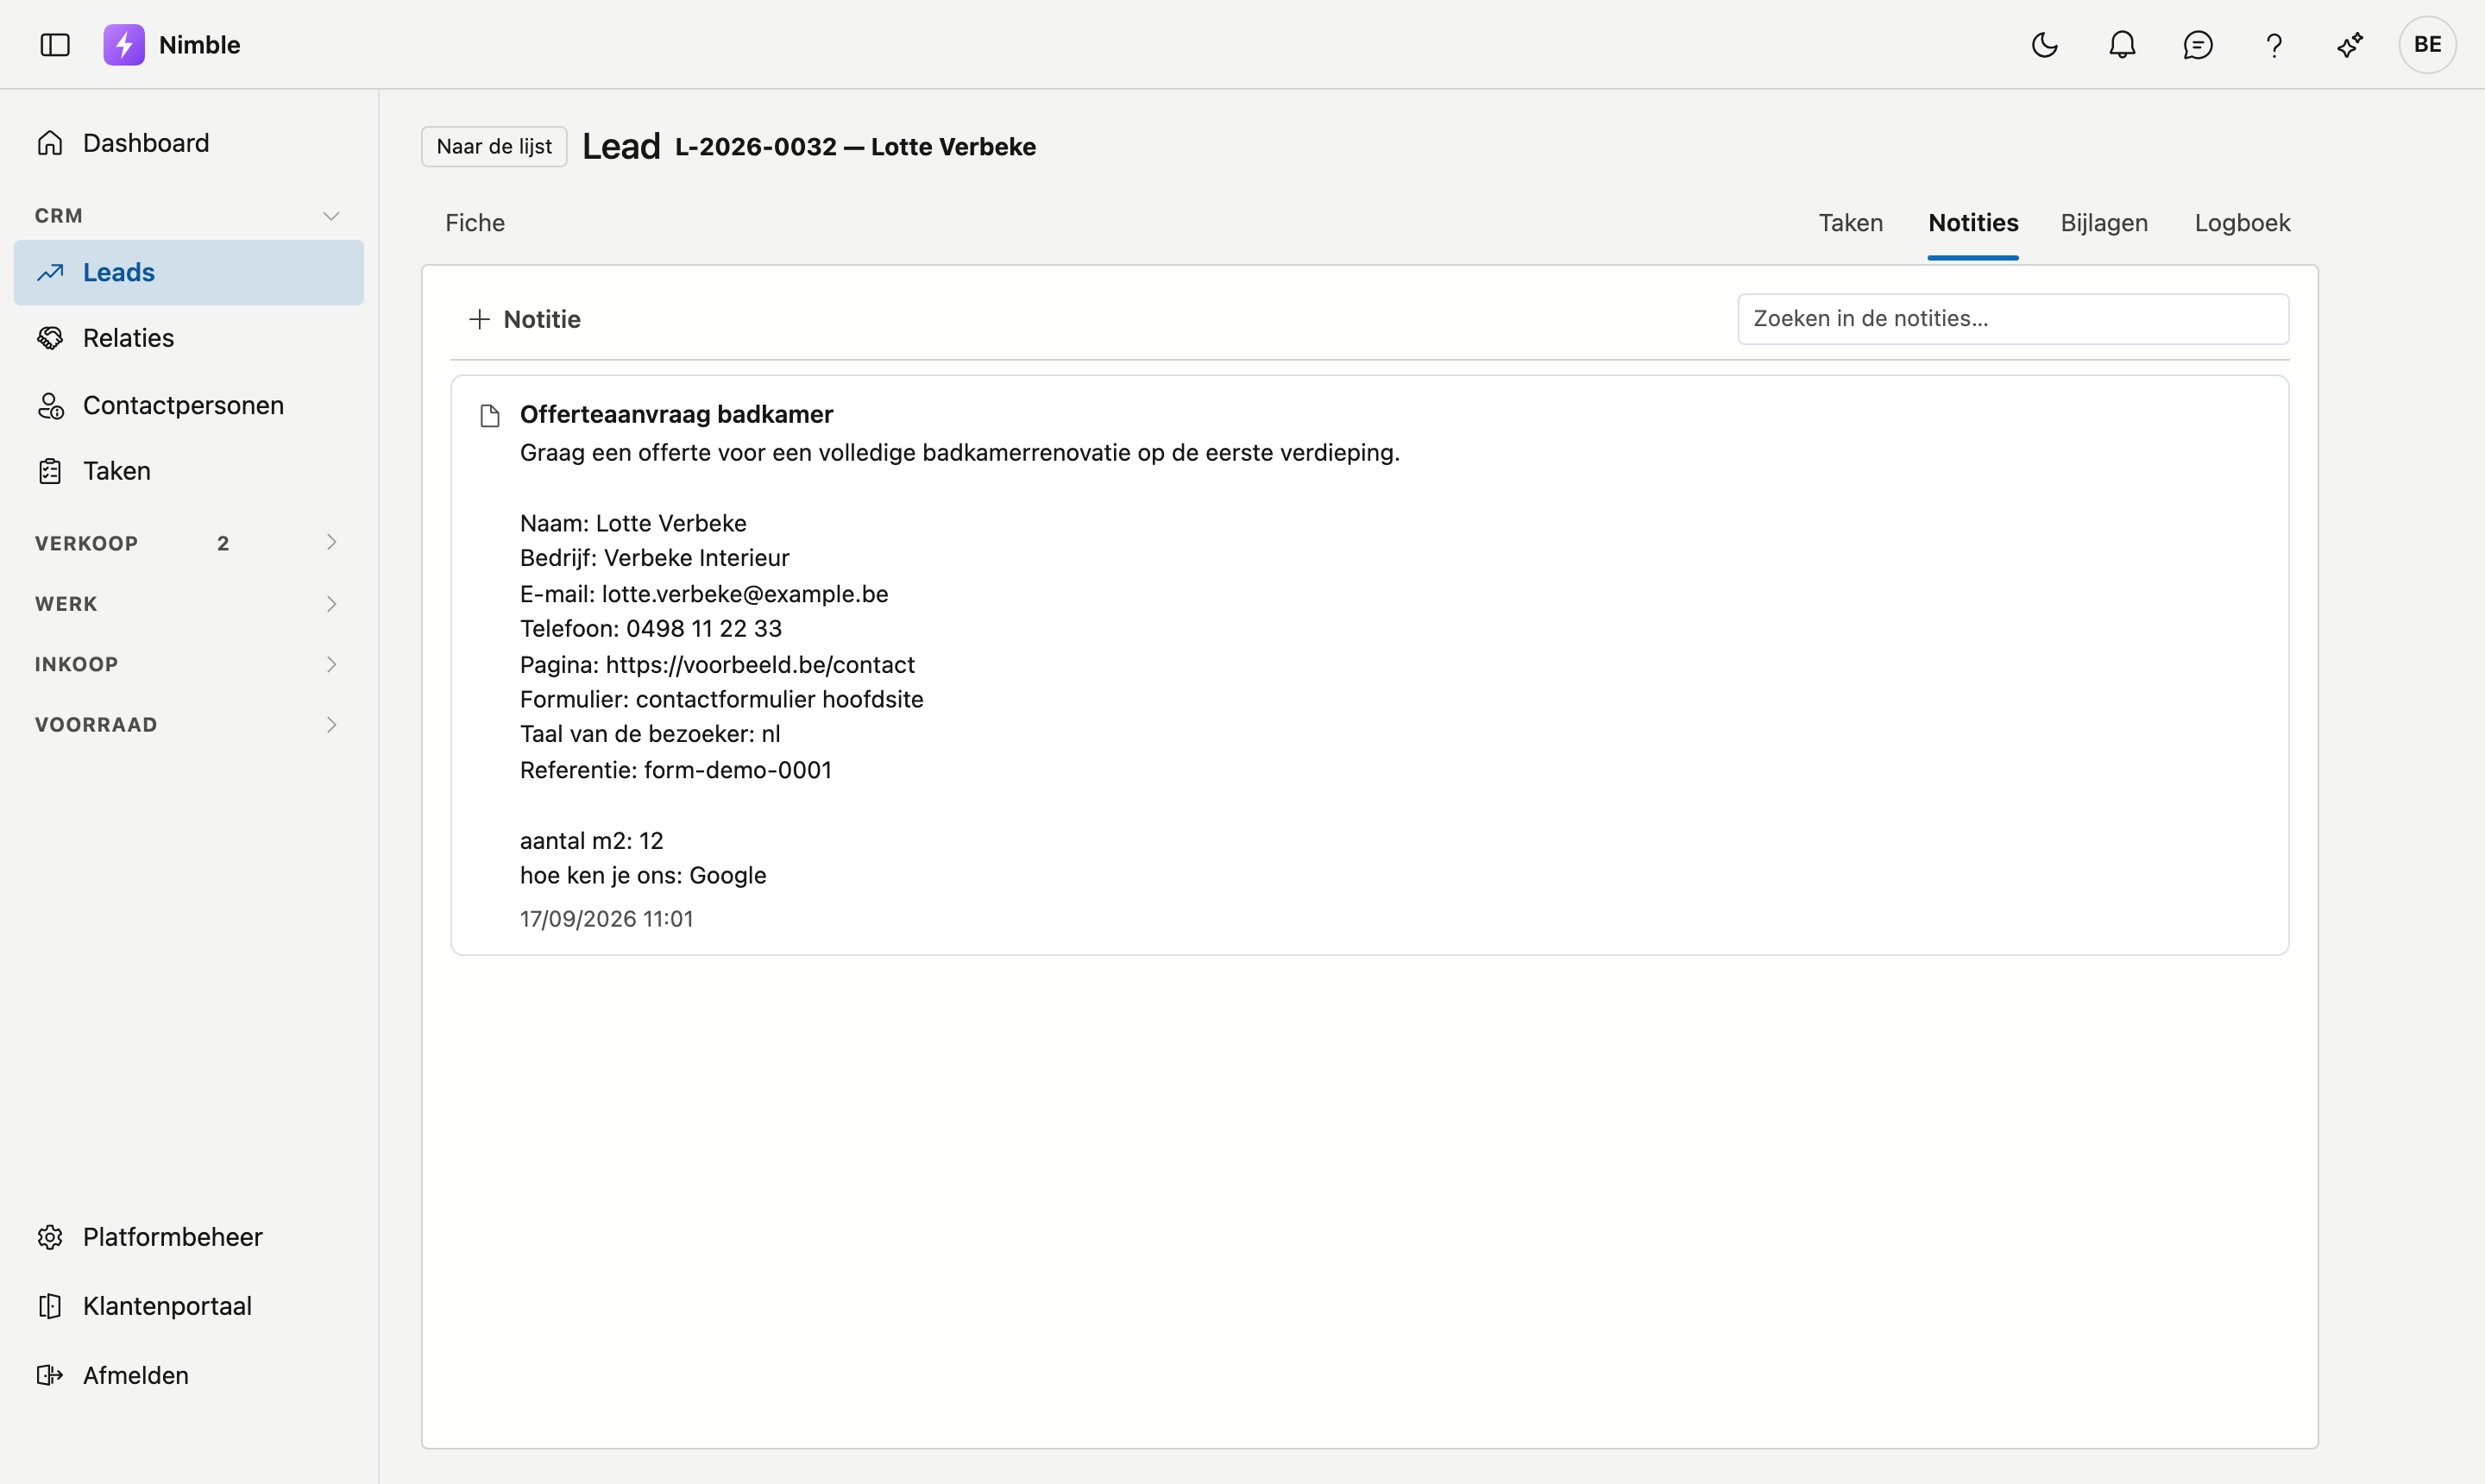Click the Telefoon: 0498 11 22 33 line
Image resolution: width=2485 pixels, height=1484 pixels.
coord(651,629)
